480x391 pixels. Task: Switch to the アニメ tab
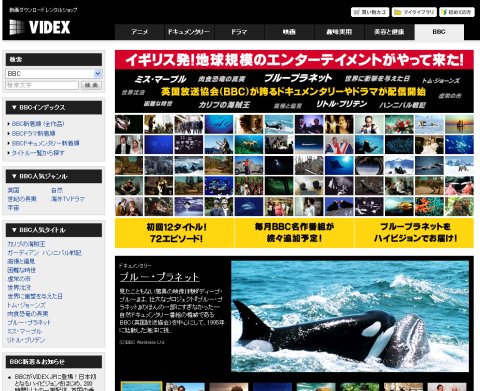140,32
